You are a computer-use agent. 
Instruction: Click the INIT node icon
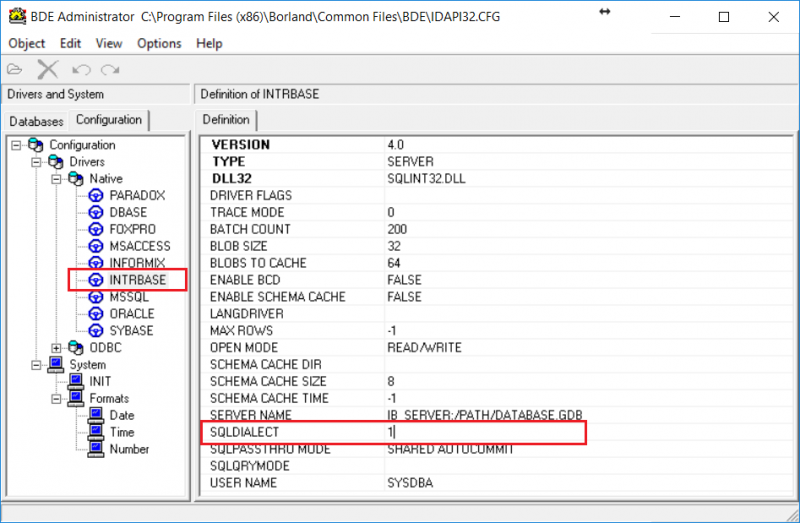76,381
